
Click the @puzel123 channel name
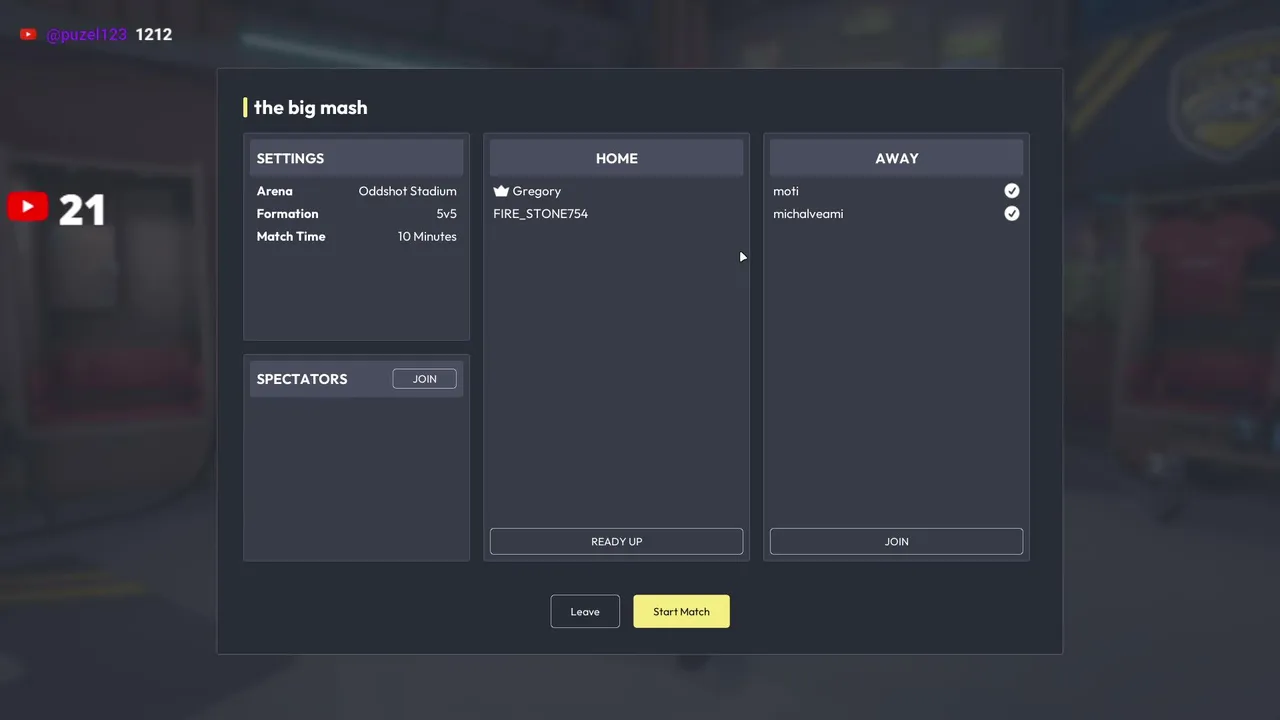86,34
